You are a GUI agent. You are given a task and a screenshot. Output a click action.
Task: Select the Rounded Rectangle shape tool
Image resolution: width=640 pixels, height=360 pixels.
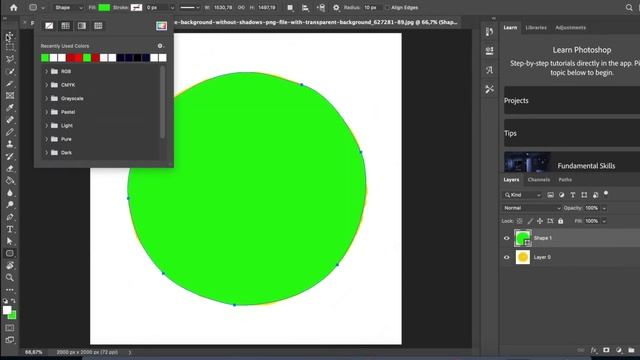9,253
